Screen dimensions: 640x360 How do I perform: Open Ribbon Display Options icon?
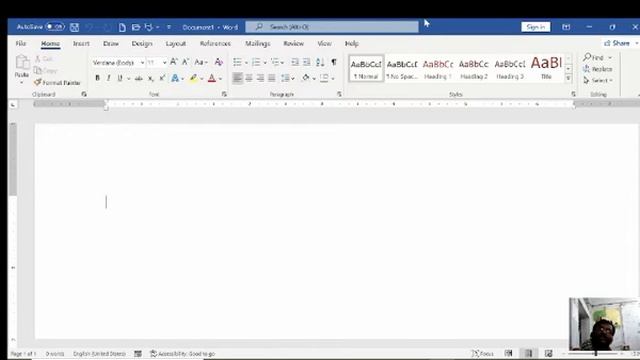click(x=566, y=27)
